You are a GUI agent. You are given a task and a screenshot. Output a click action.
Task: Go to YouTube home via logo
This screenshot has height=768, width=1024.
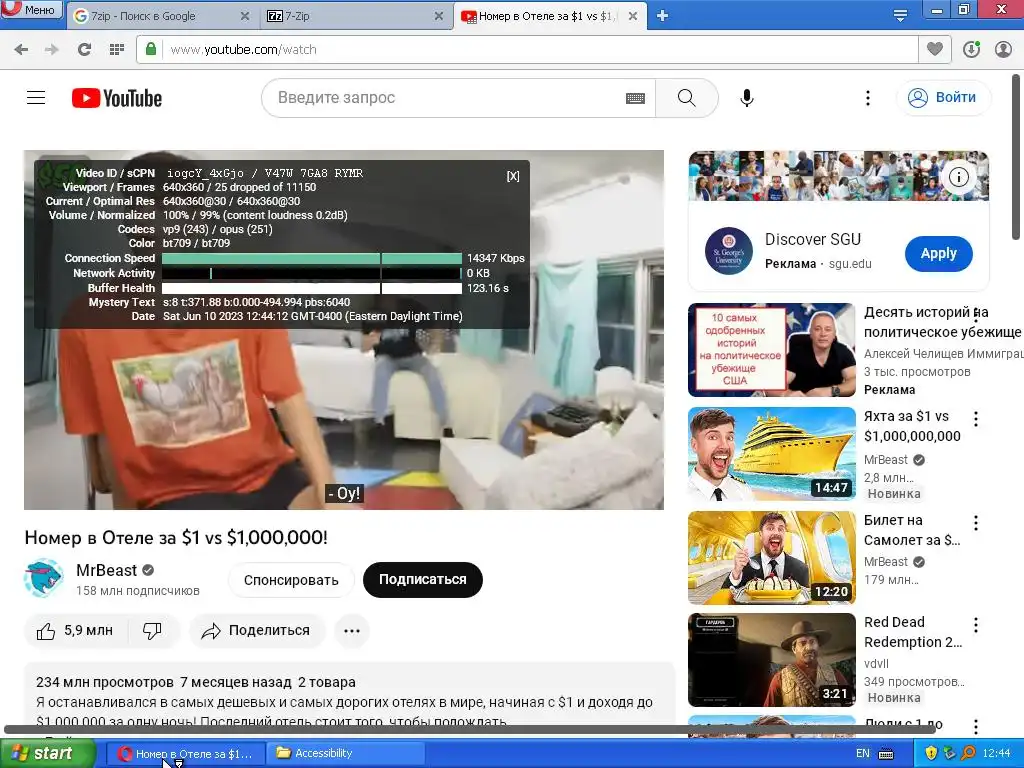(x=117, y=98)
